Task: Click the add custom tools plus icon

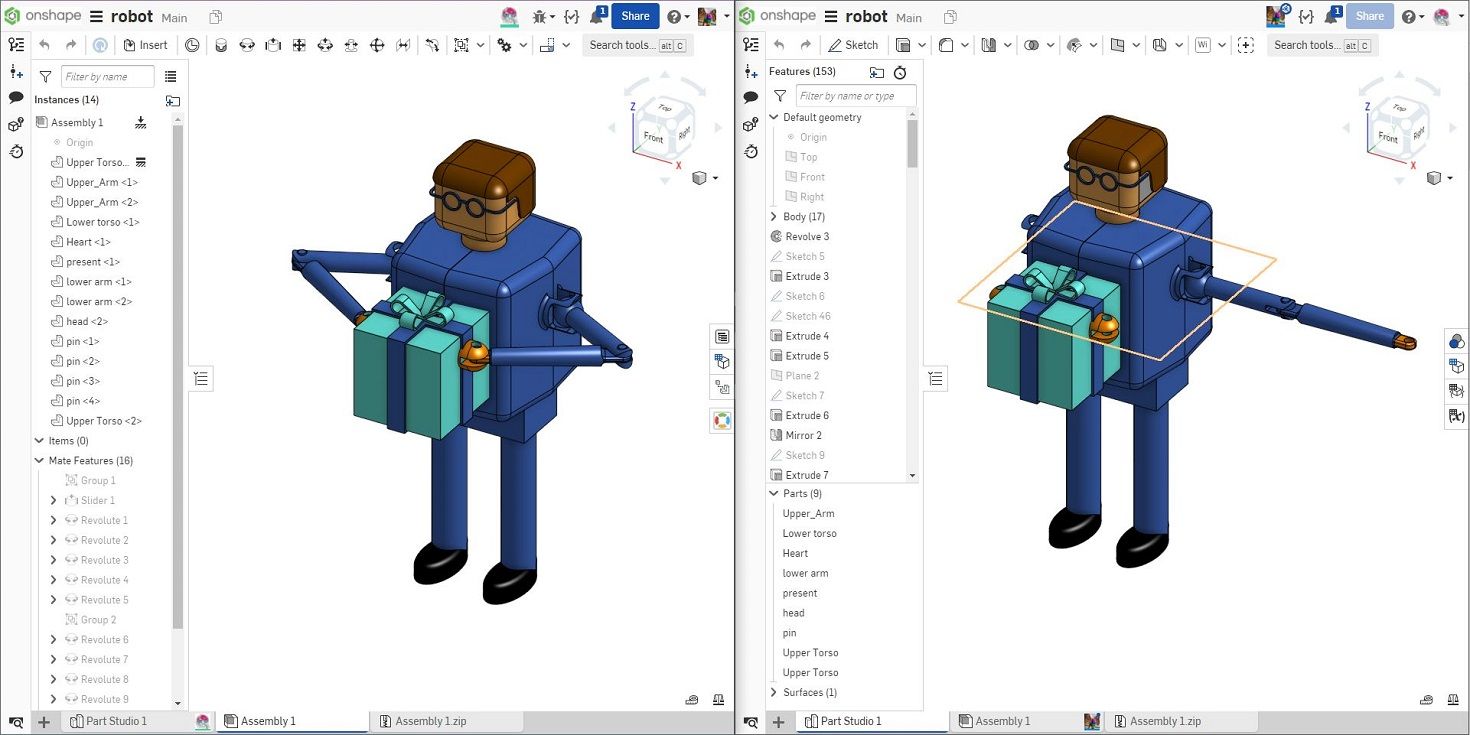Action: point(1245,45)
